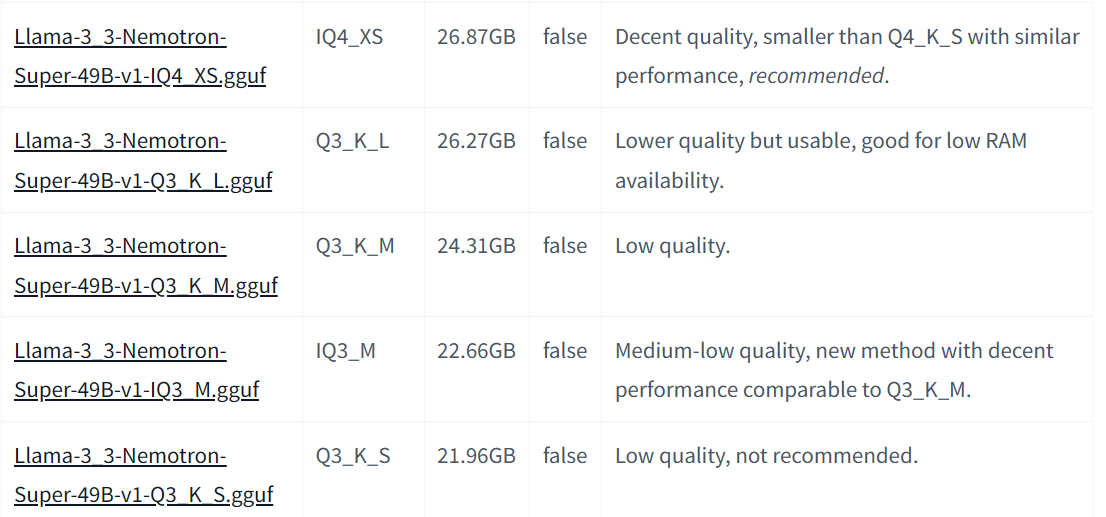Select the 'Low quality.' description text

coord(672,246)
